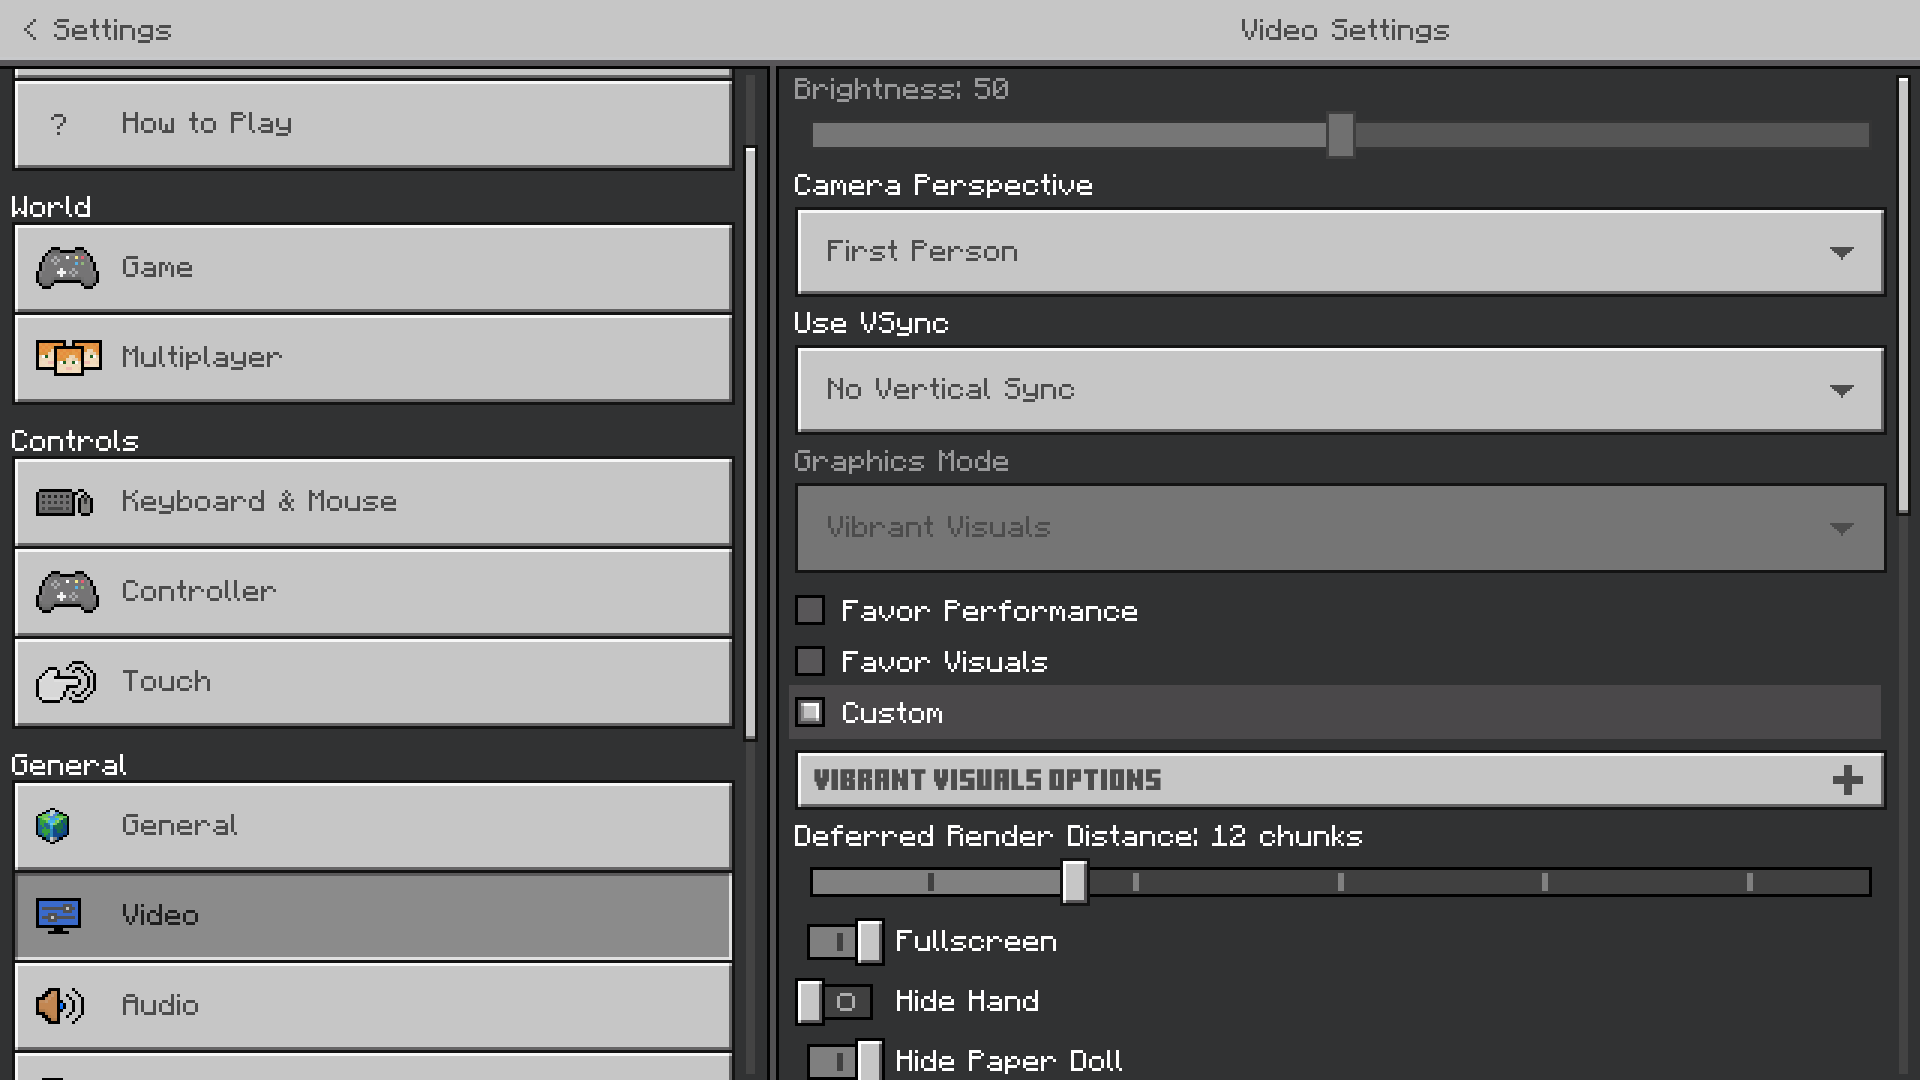The height and width of the screenshot is (1080, 1920).
Task: Click the Keyboard & Mouse icon
Action: click(65, 502)
